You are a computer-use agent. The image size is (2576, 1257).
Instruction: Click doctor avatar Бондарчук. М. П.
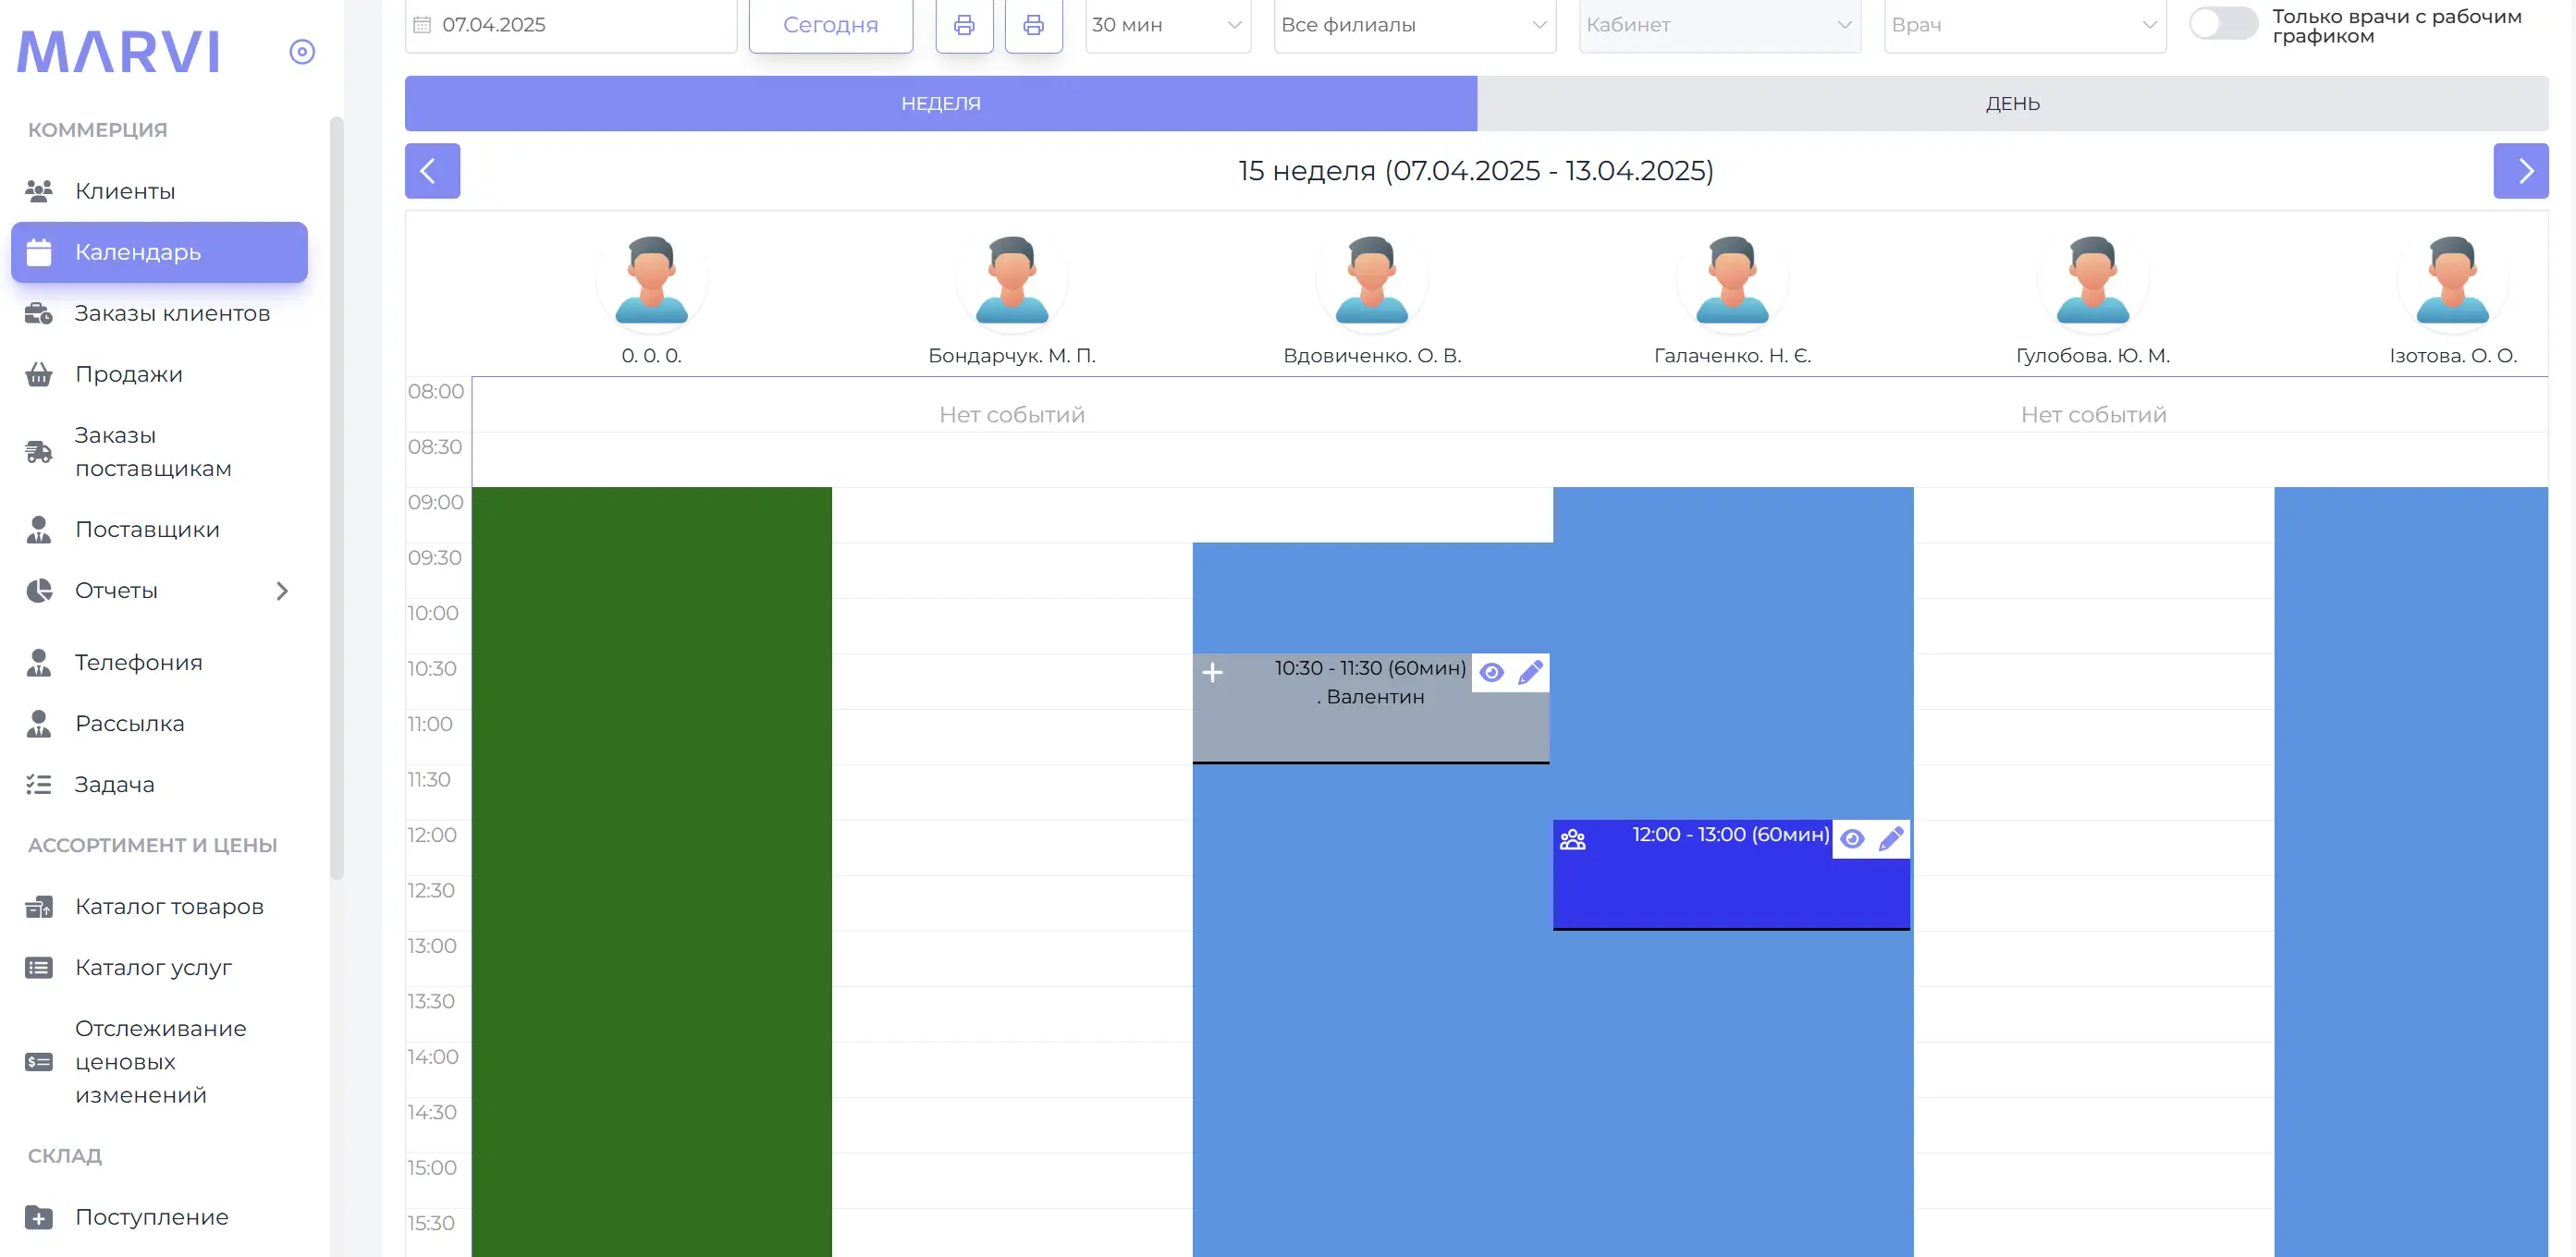pos(1012,280)
